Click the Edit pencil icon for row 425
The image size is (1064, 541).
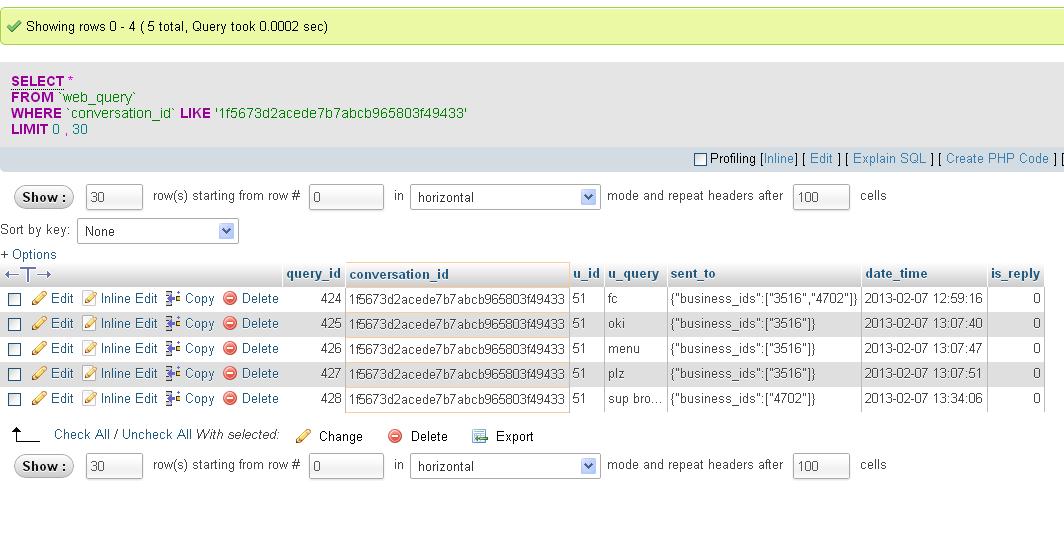[x=39, y=324]
